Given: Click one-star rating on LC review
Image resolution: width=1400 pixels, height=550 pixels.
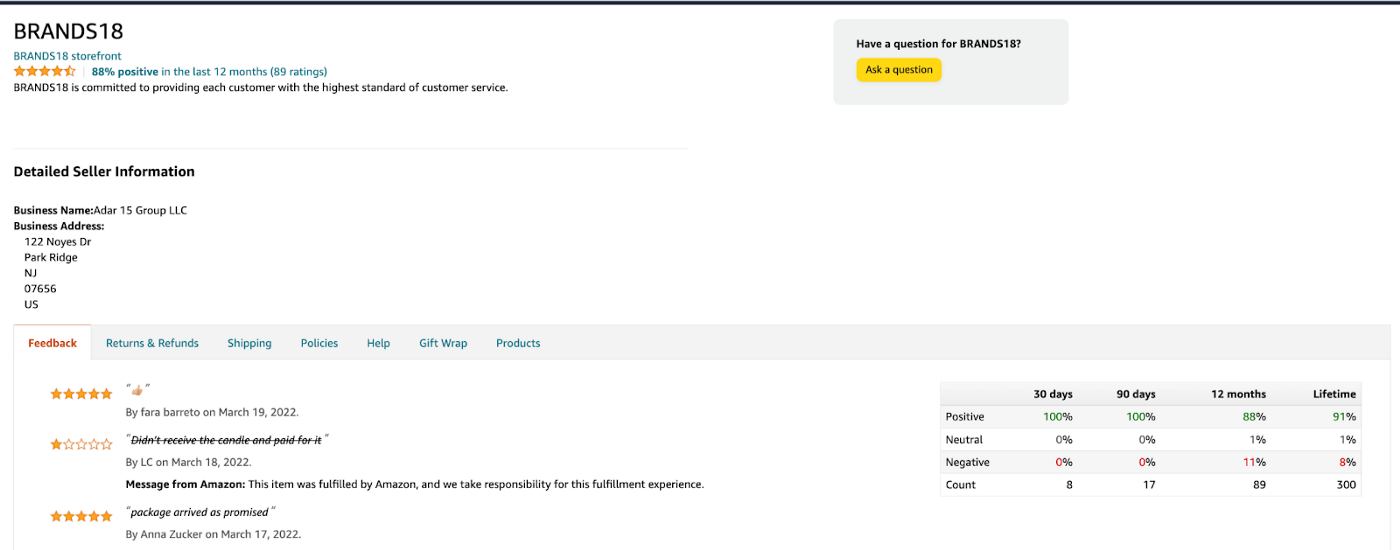Looking at the screenshot, I should [82, 444].
